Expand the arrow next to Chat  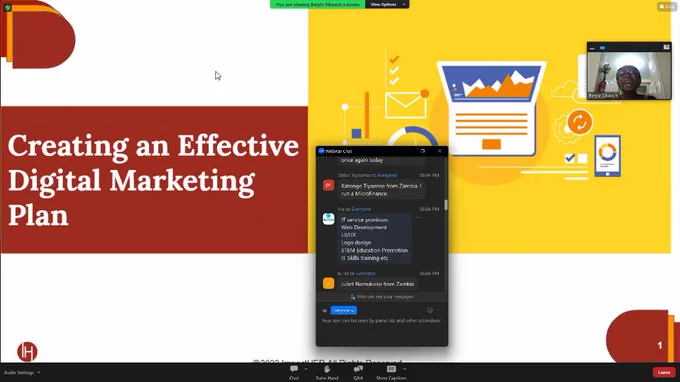coord(306,369)
